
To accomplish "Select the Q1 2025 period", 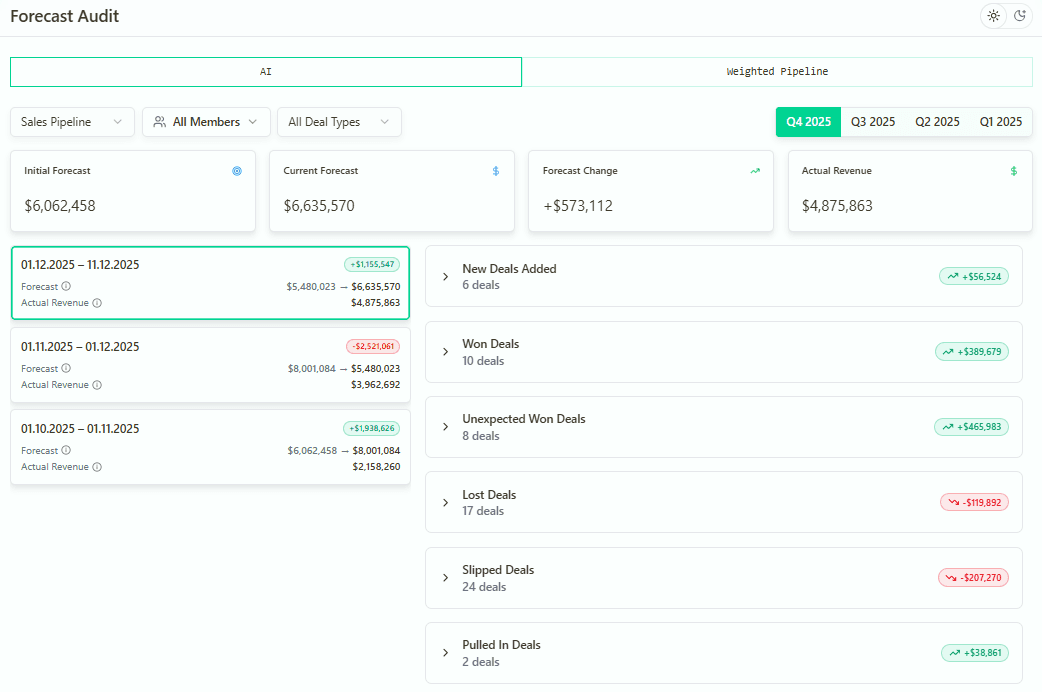I will pyautogui.click(x=1000, y=121).
